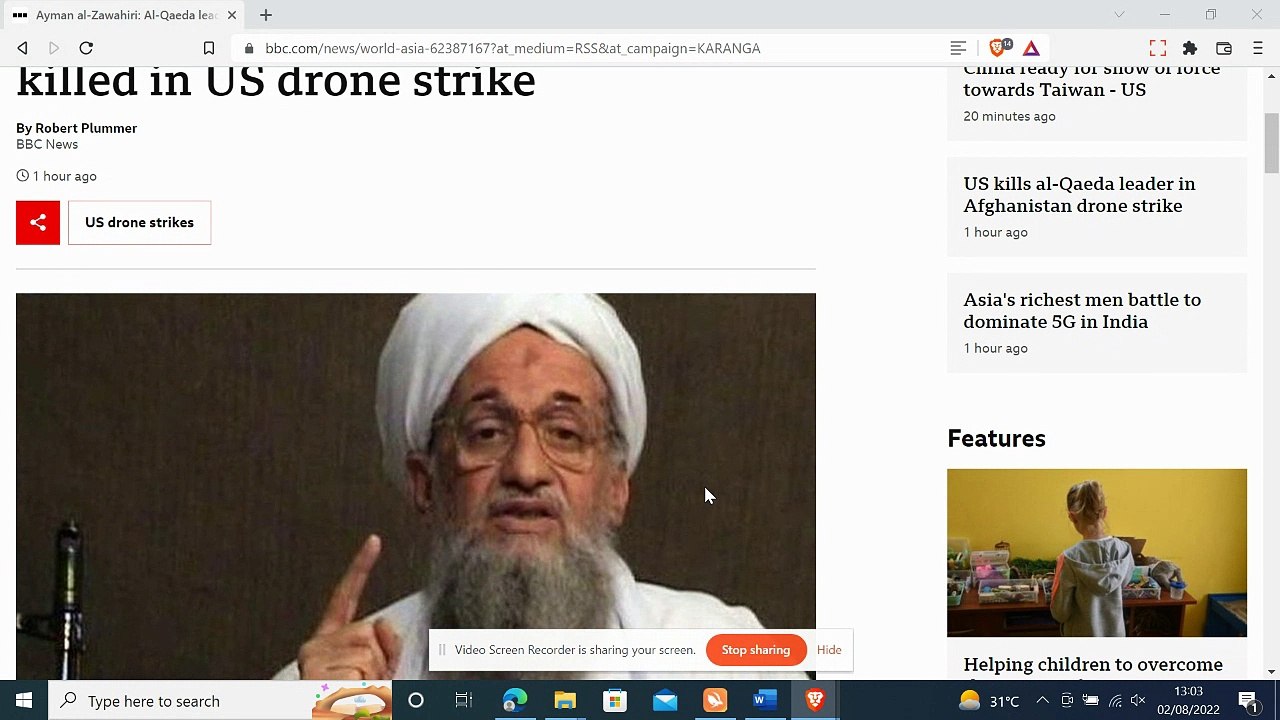Click the Meet Now camera tray icon

(x=1067, y=701)
